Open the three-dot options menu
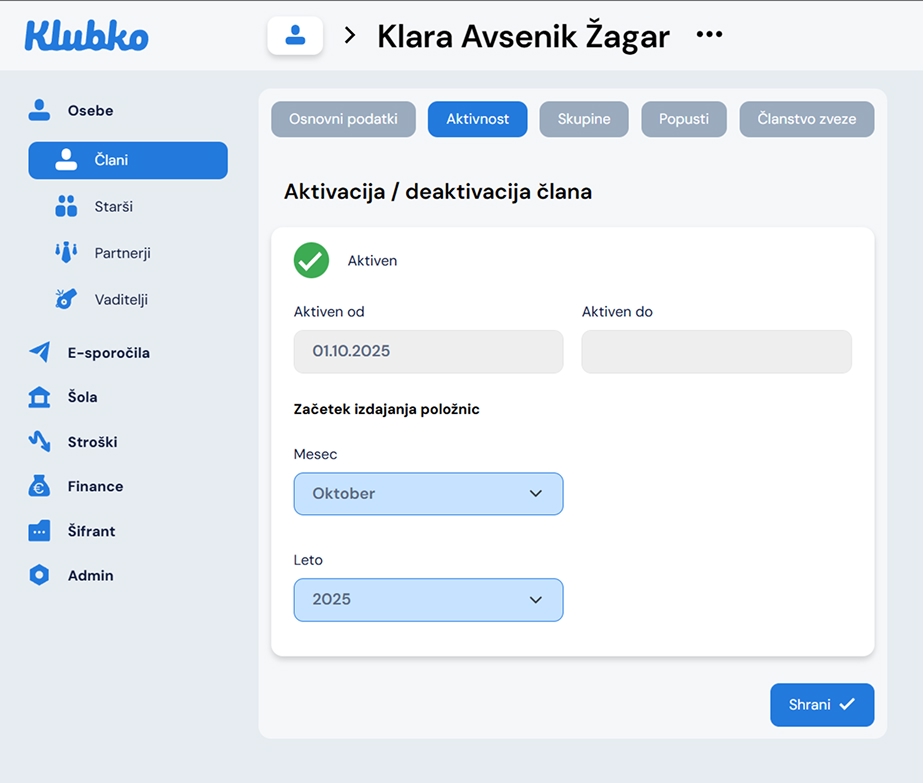Viewport: 924px width, 783px height. click(x=709, y=35)
